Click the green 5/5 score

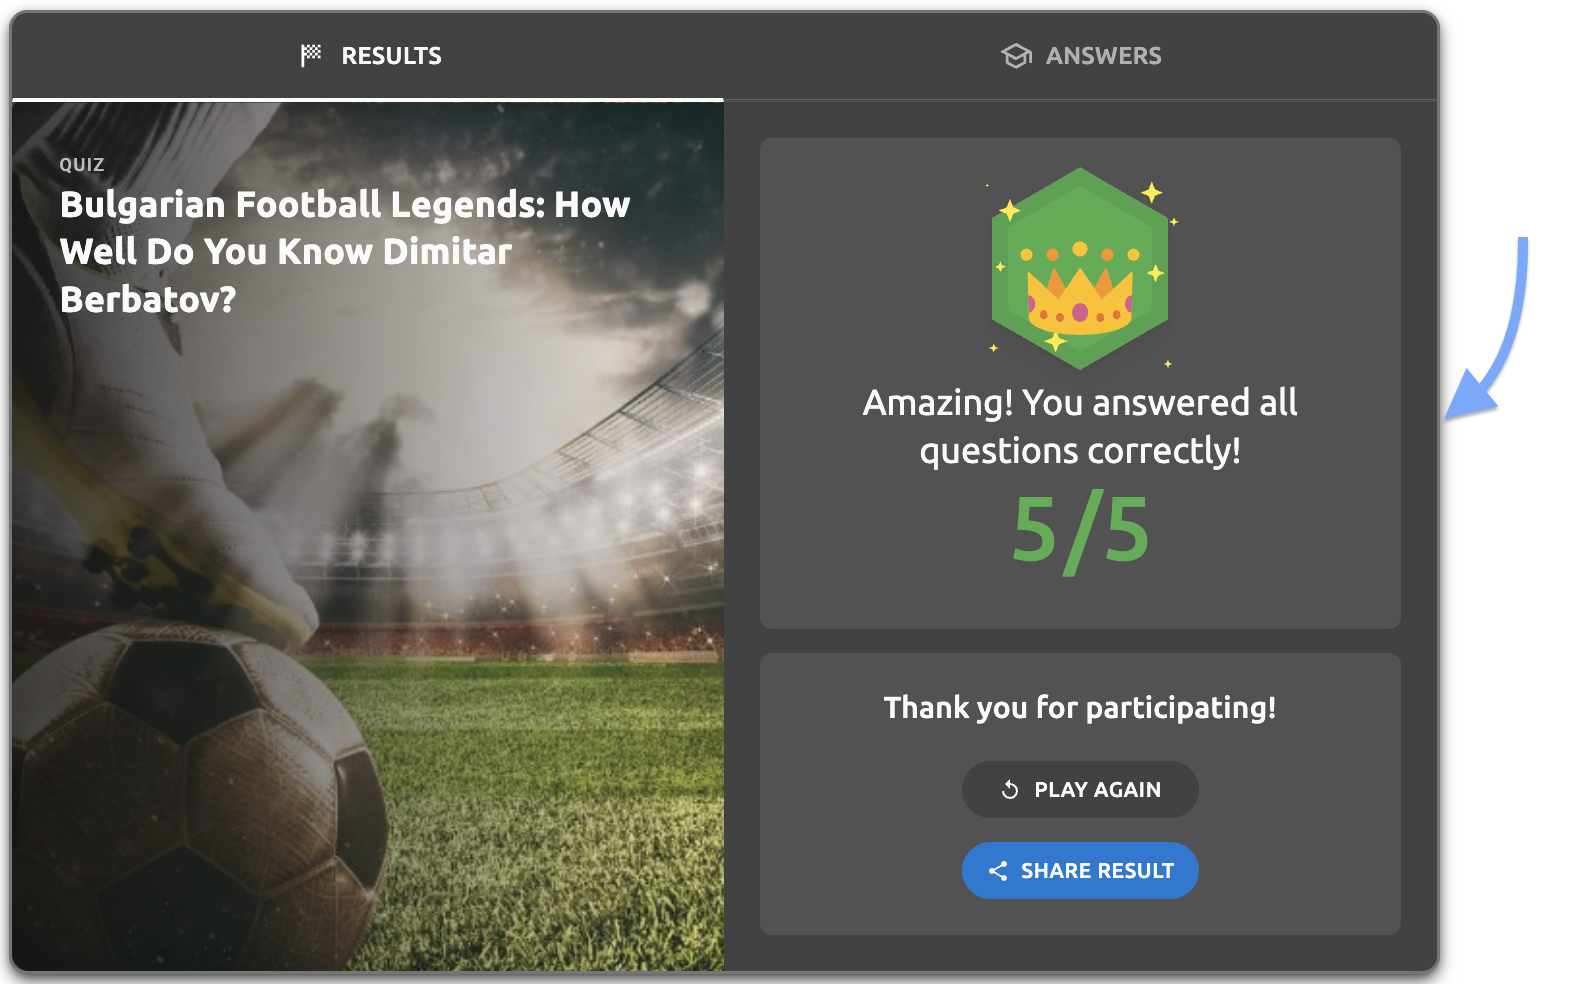(1080, 530)
